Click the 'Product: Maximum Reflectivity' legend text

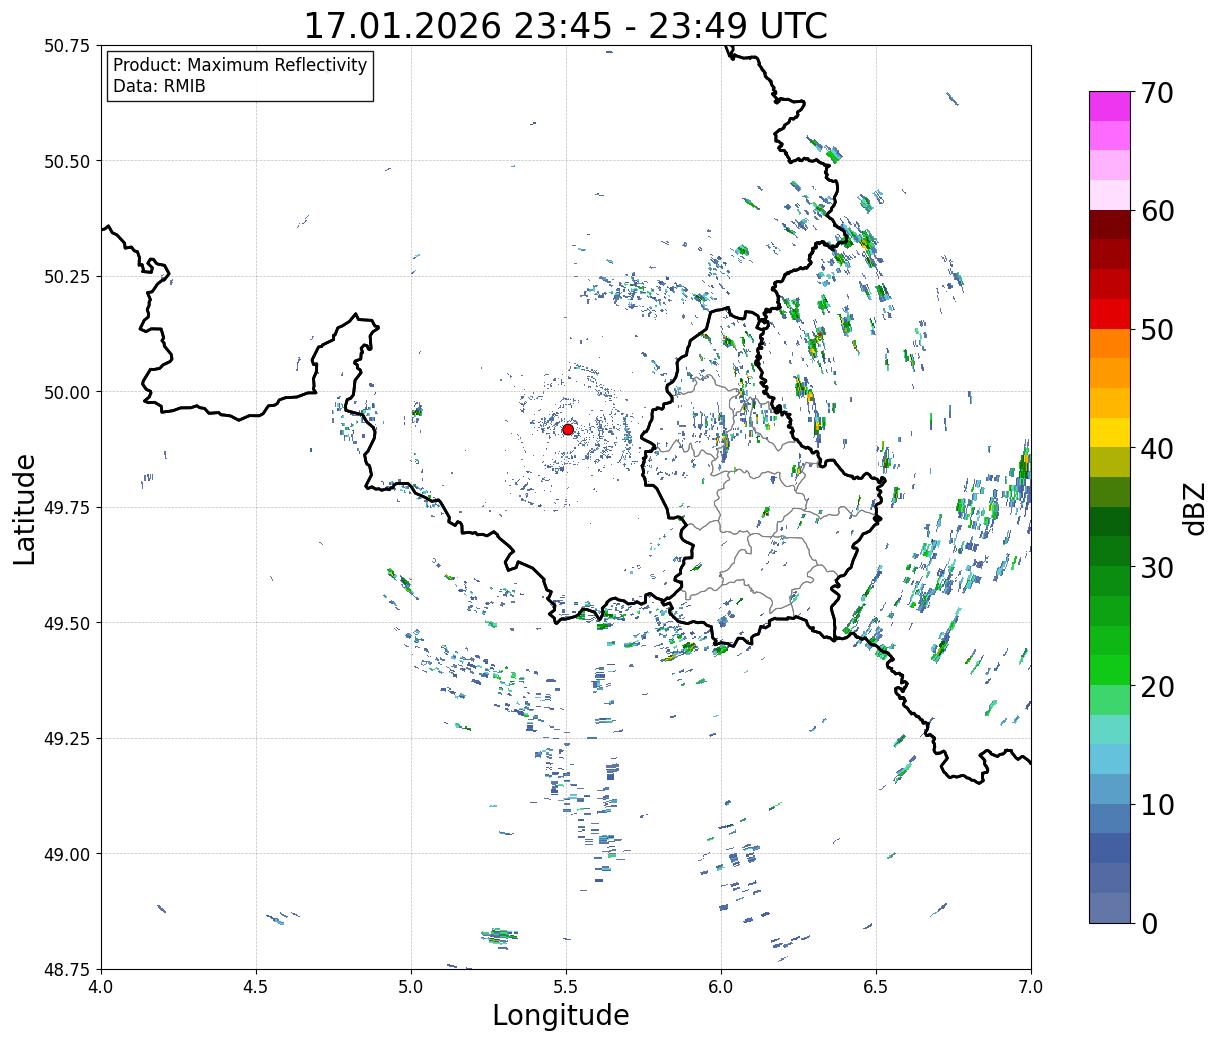(x=240, y=65)
